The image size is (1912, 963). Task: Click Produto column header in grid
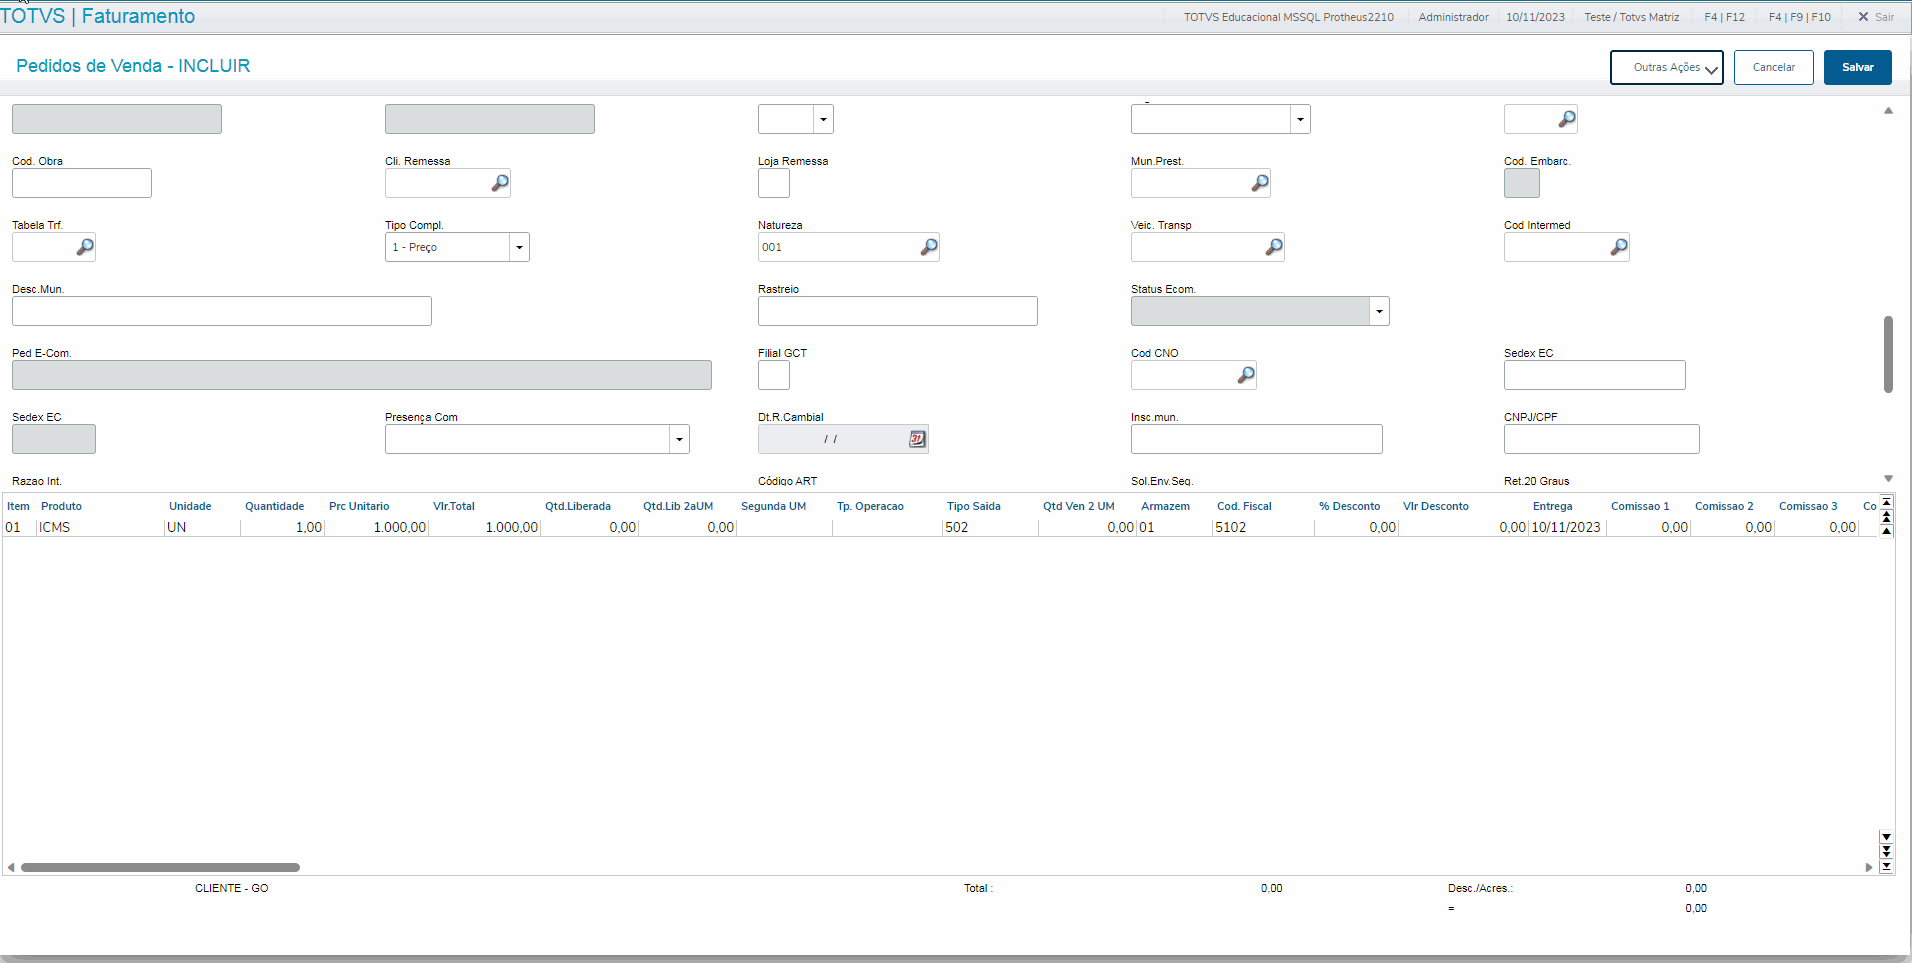click(61, 506)
